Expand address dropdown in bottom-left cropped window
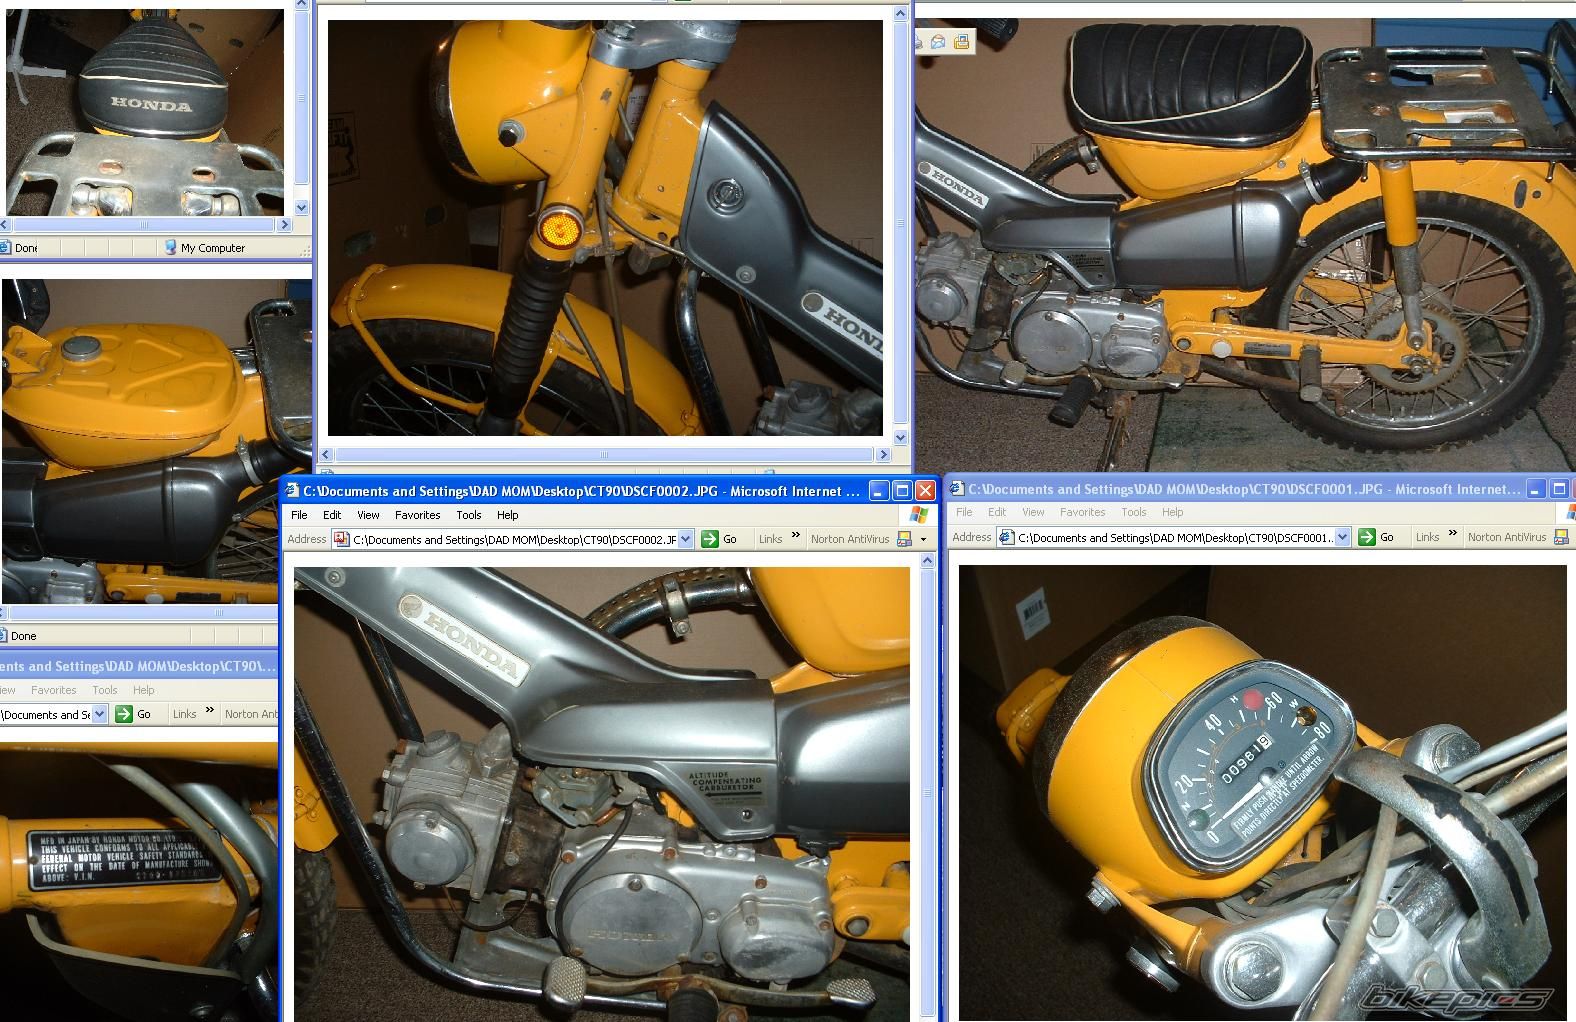 [x=100, y=714]
